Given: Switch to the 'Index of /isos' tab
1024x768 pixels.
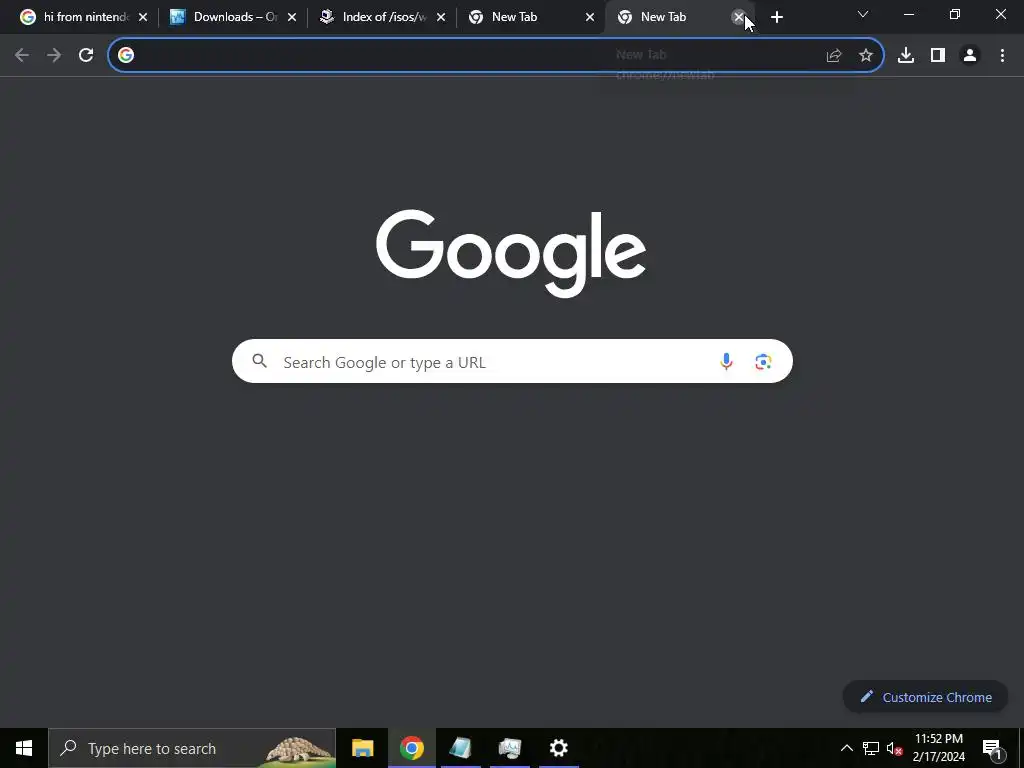Looking at the screenshot, I should pyautogui.click(x=384, y=17).
